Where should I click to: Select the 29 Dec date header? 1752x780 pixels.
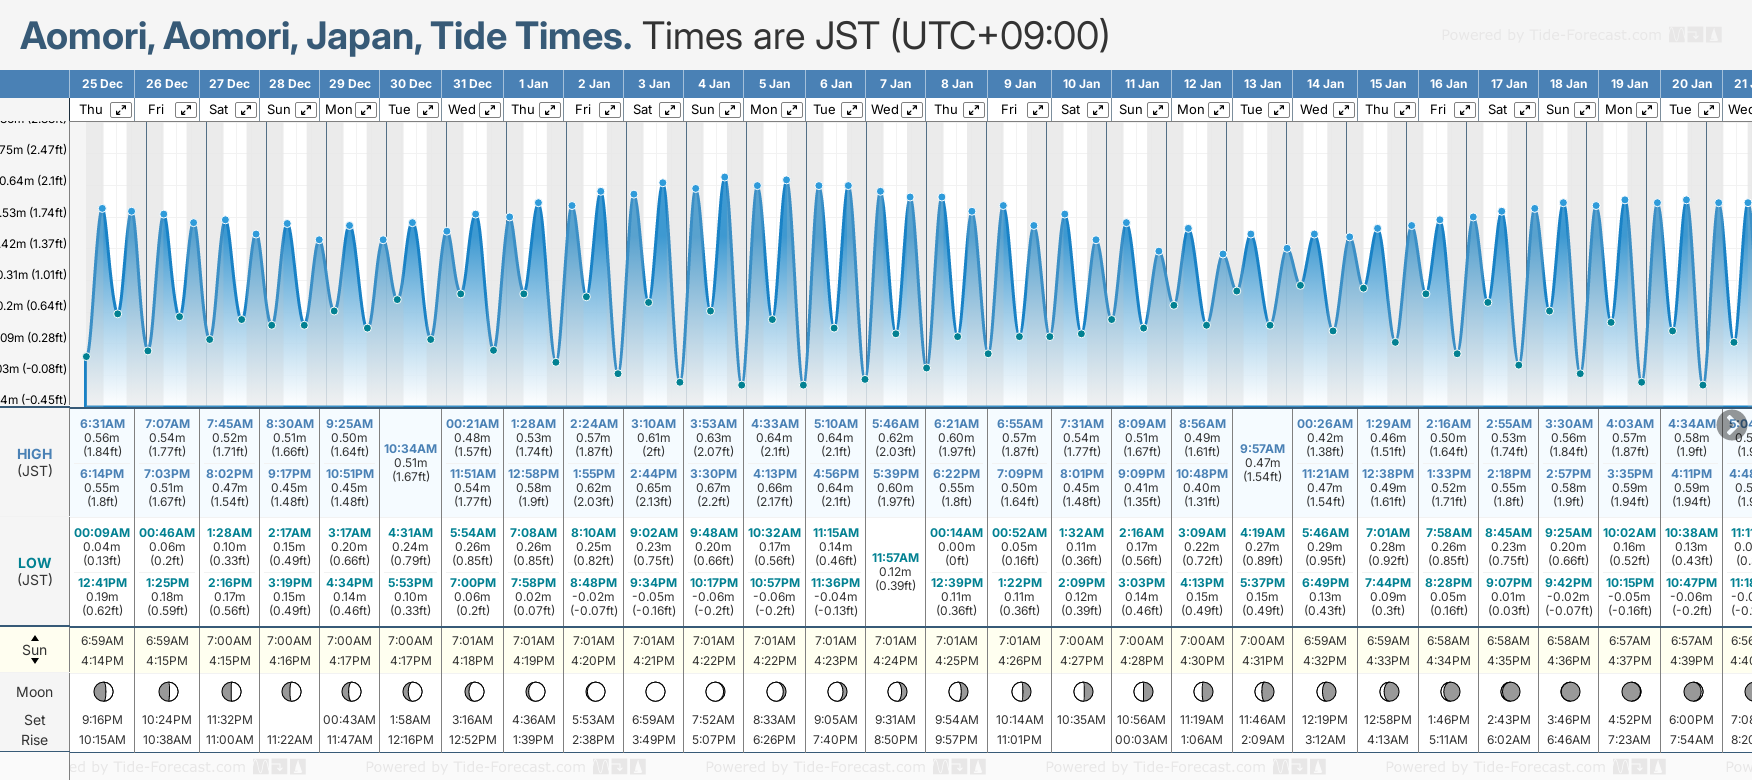(350, 84)
